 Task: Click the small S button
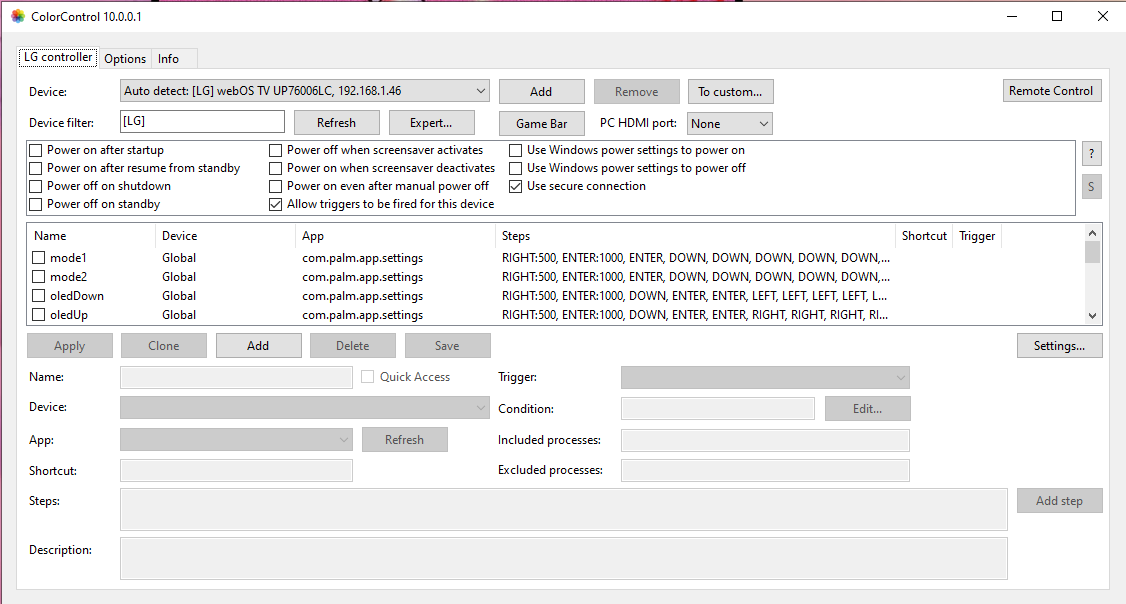pyautogui.click(x=1091, y=187)
